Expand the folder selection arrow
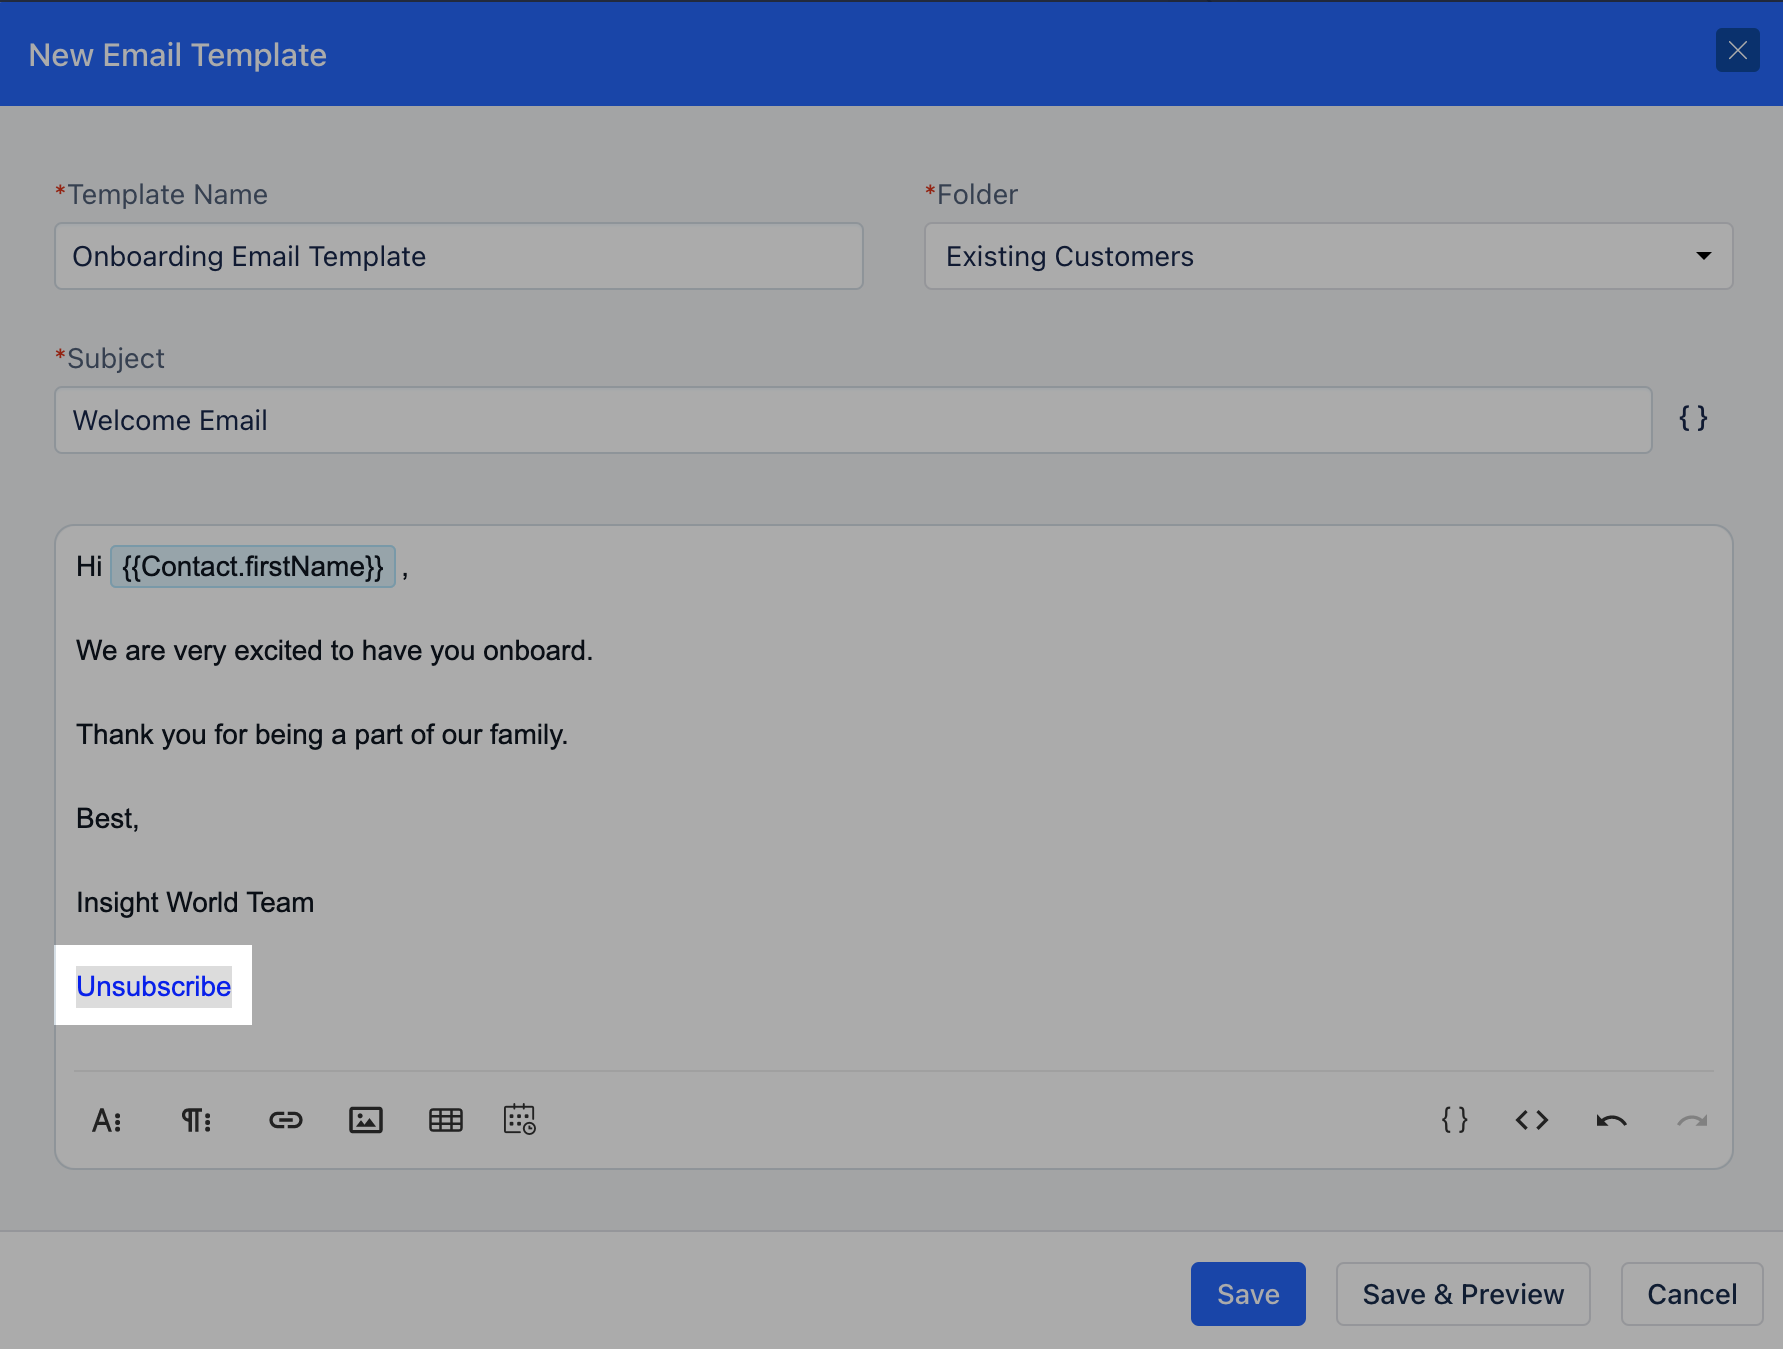 tap(1702, 256)
